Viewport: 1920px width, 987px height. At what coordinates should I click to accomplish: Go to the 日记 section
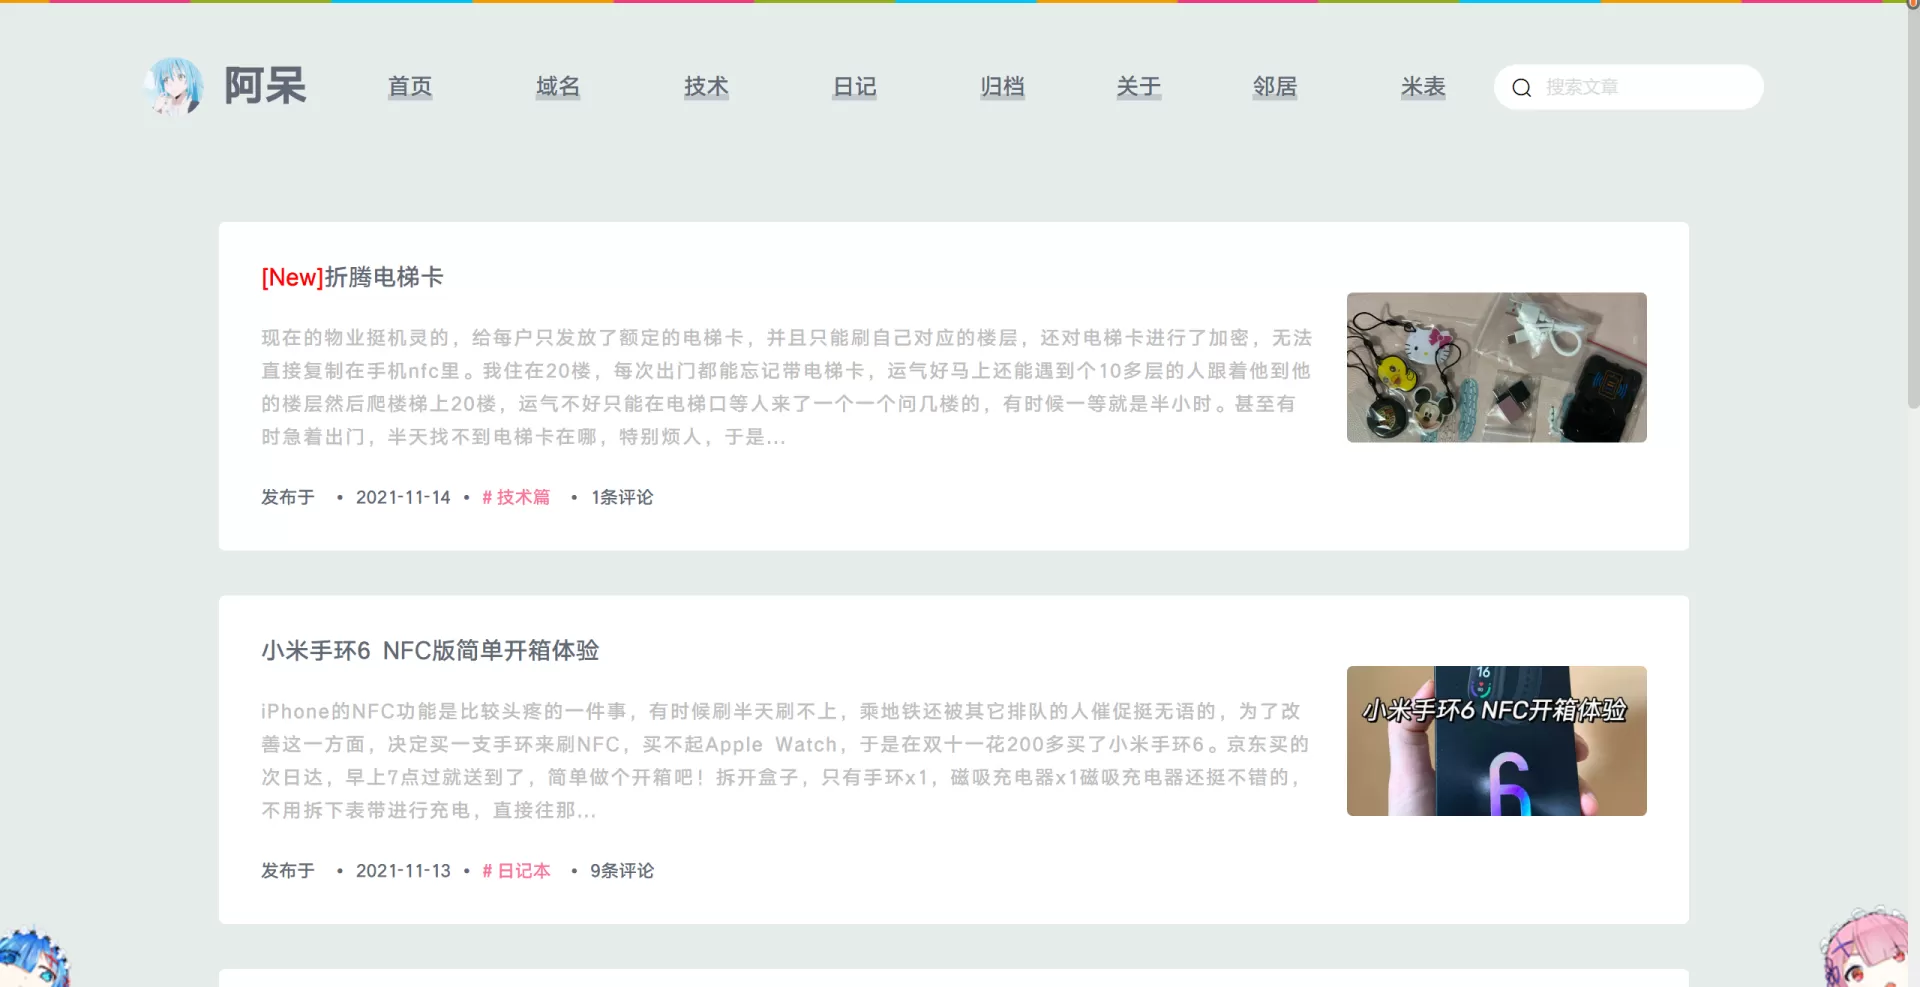[854, 87]
